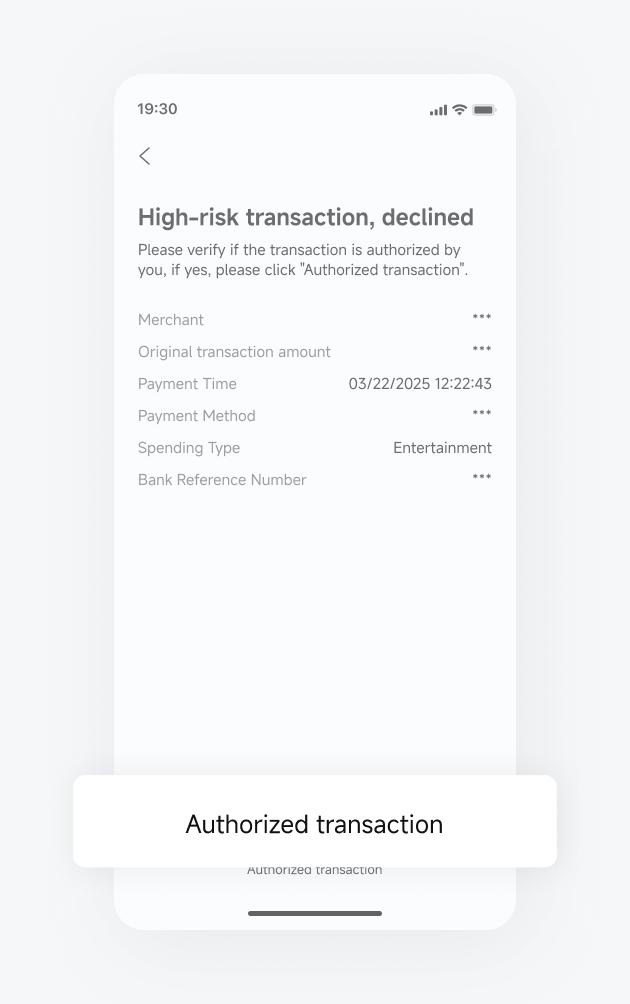The width and height of the screenshot is (630, 1004).
Task: Tap the masked Payment Method value
Action: click(x=482, y=414)
